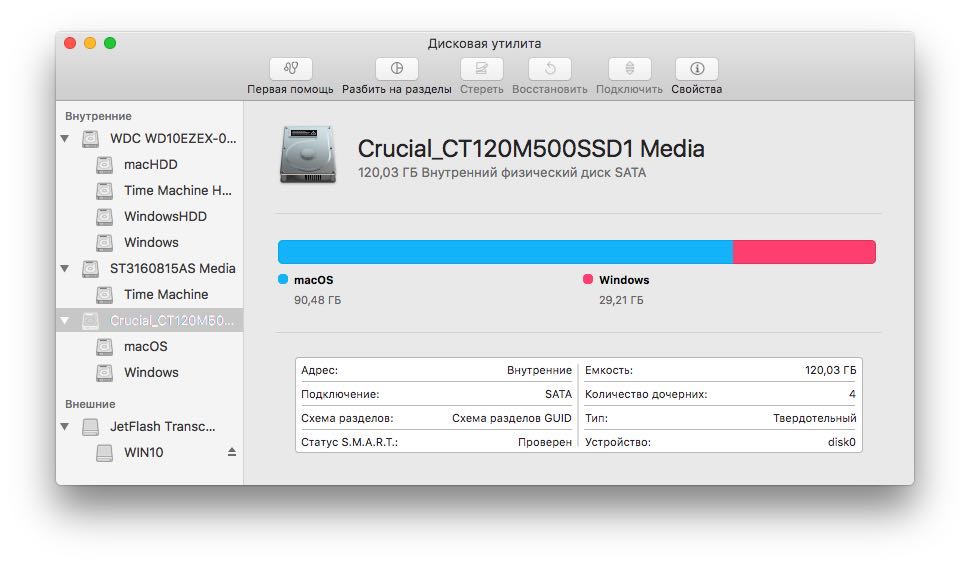
Task: Click the 'Восстановить' label
Action: click(x=549, y=89)
